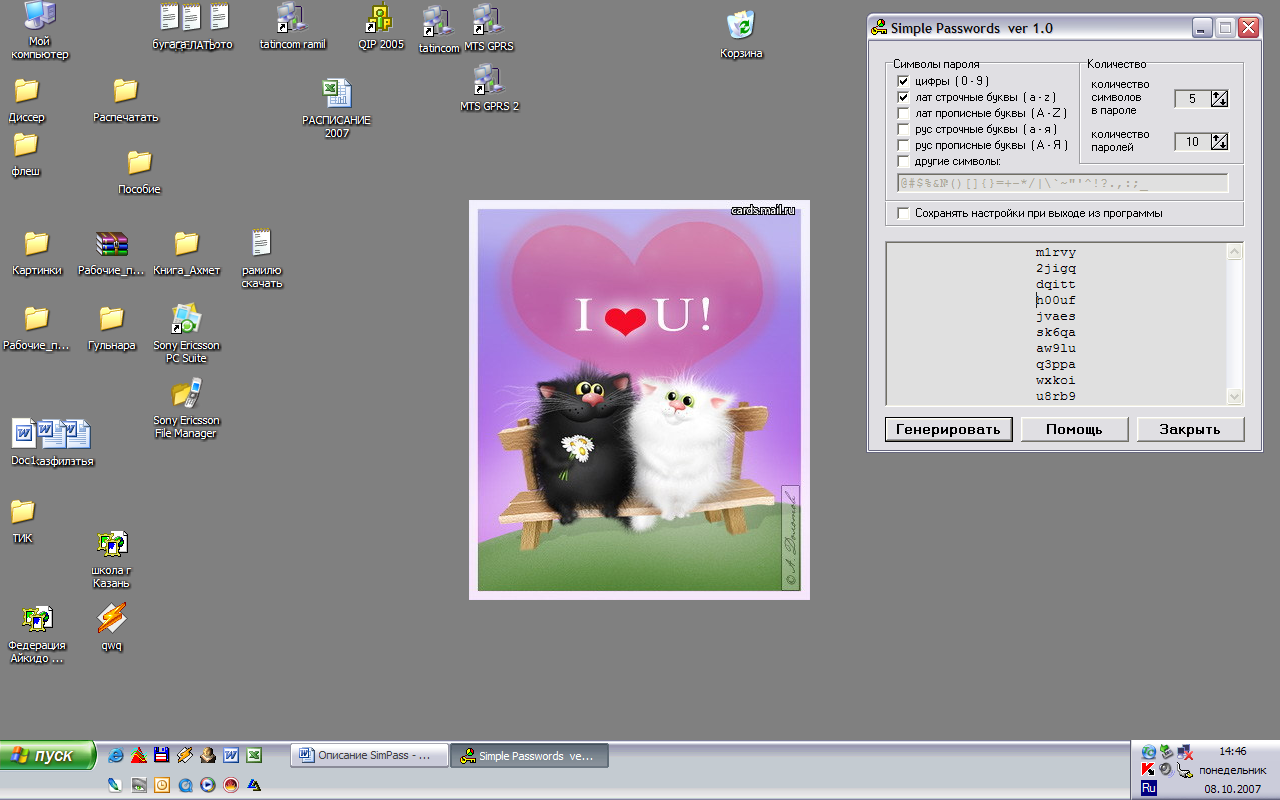Screen dimensions: 1280x800
Task: Switch to Описание SimPass taskbar window
Action: (x=370, y=756)
